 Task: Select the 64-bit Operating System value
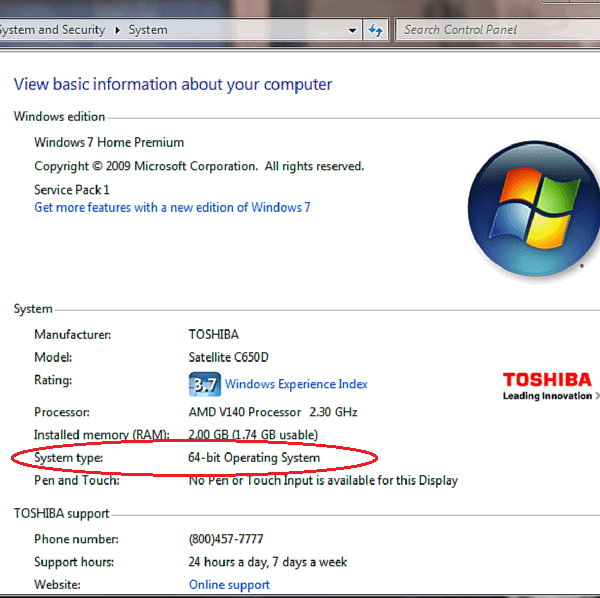(254, 458)
